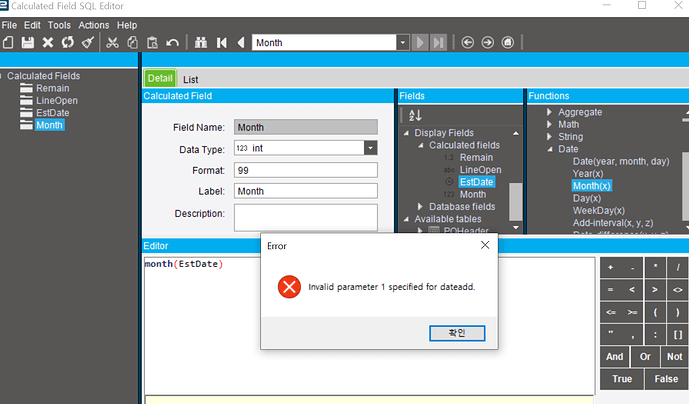Select Month(x) function
Screen dimensions: 689x404
tap(591, 186)
